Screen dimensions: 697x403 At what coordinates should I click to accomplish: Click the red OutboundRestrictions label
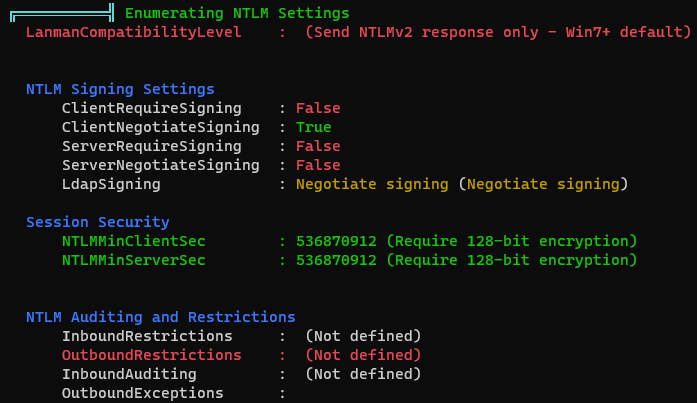[152, 355]
